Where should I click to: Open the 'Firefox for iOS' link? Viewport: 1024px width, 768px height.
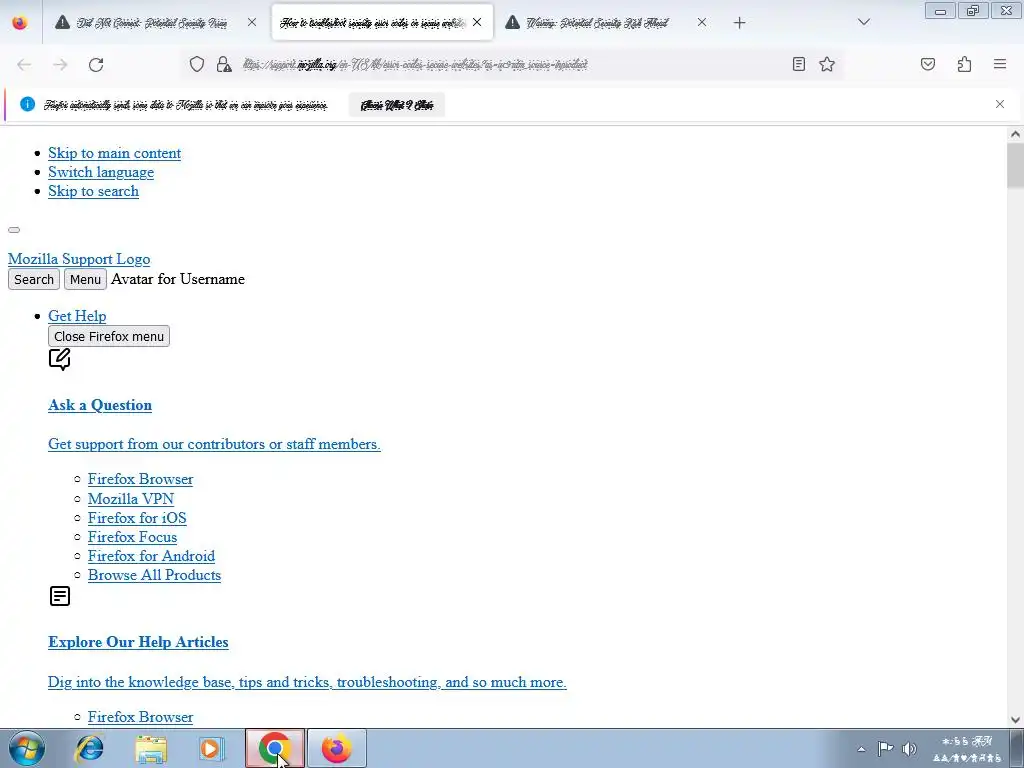point(137,518)
